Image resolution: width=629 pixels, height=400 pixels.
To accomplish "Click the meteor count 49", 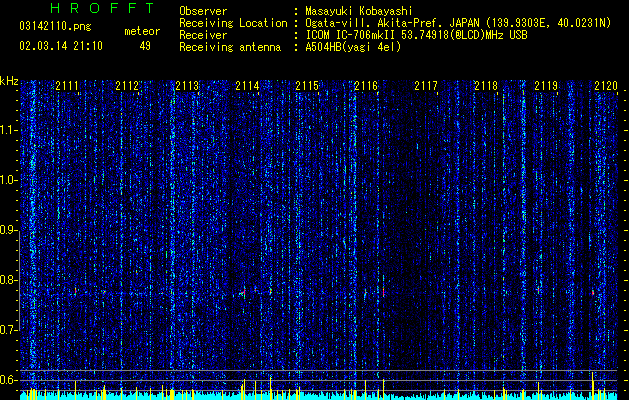I will pyautogui.click(x=145, y=46).
